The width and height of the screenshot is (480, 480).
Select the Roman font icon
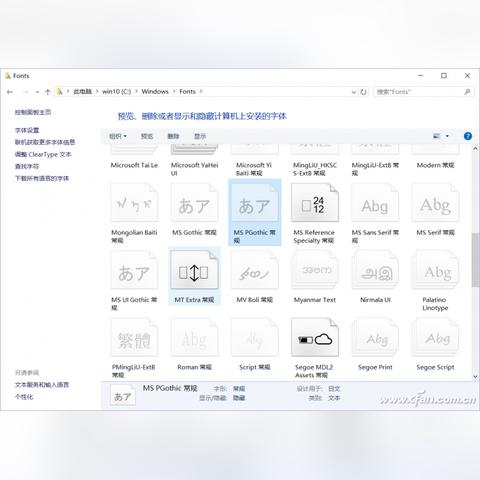pos(194,337)
